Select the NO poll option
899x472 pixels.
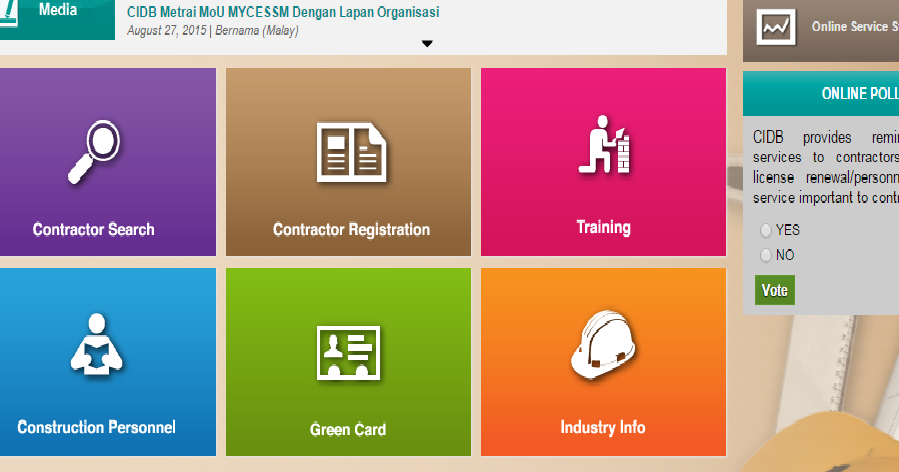pyautogui.click(x=765, y=255)
